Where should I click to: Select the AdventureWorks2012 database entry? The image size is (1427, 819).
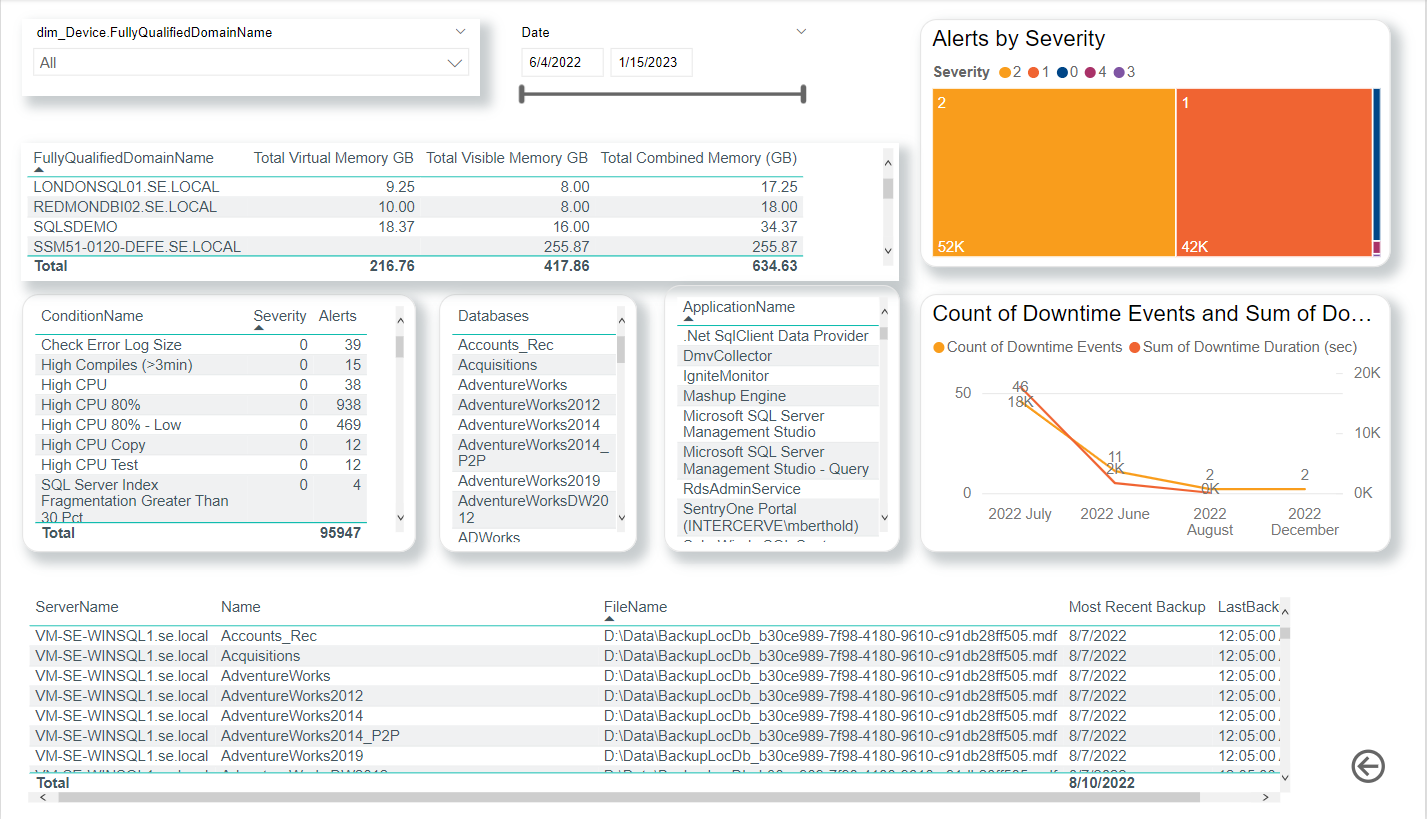pyautogui.click(x=528, y=405)
